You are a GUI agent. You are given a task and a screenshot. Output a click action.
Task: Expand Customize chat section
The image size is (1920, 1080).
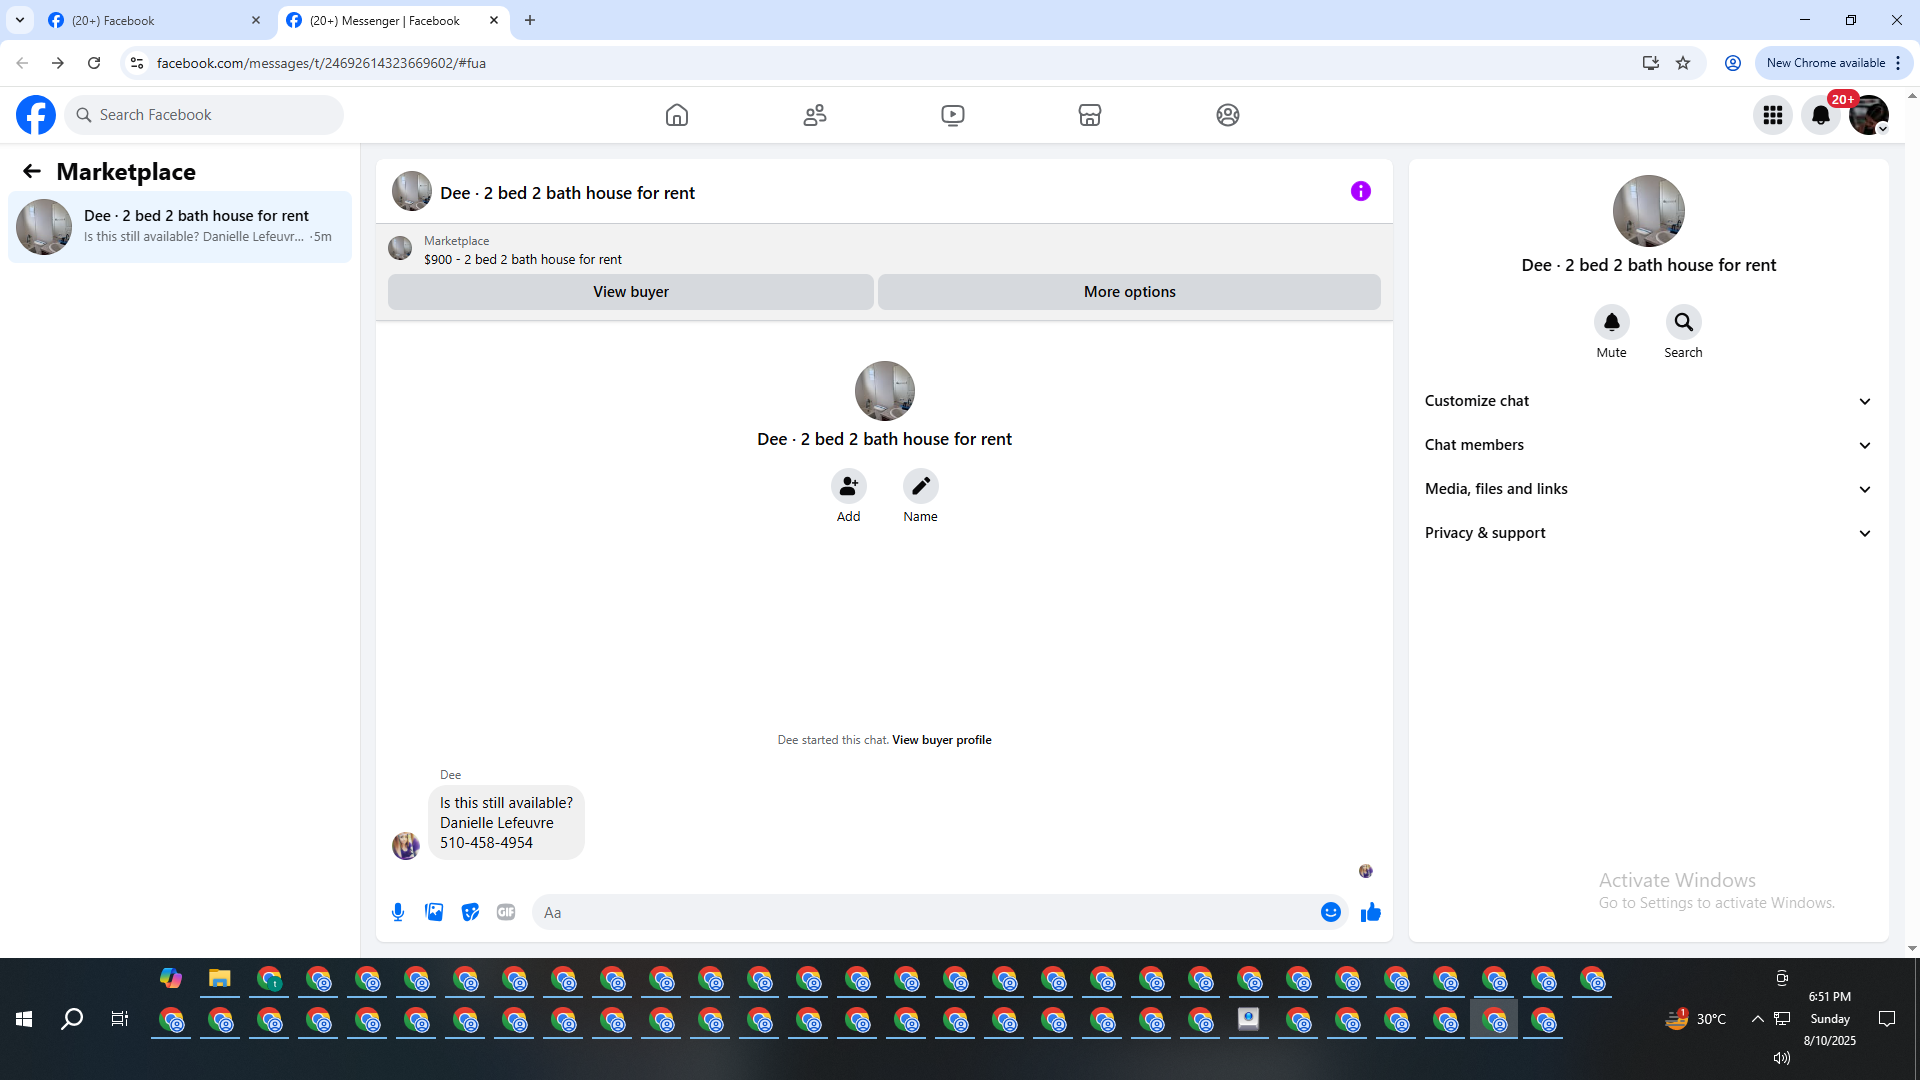point(1648,401)
